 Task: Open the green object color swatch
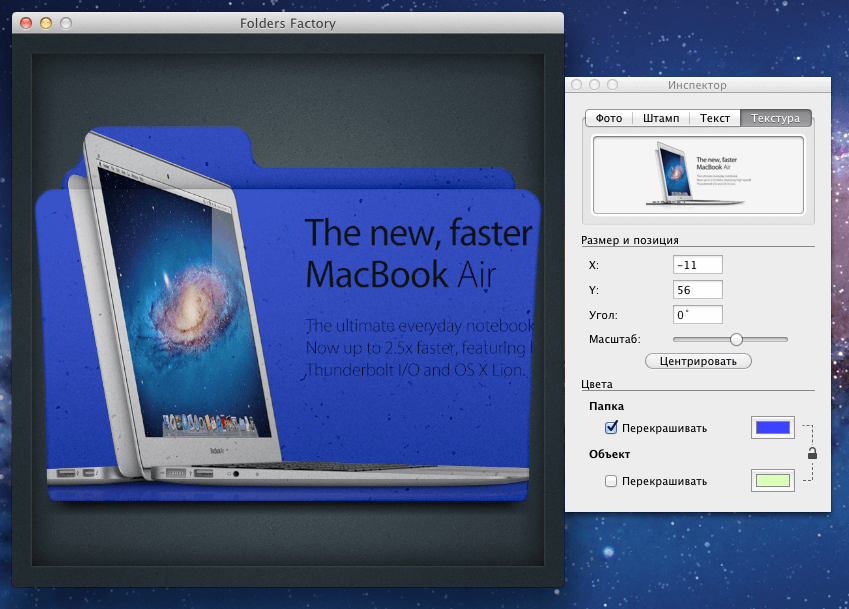[x=772, y=480]
